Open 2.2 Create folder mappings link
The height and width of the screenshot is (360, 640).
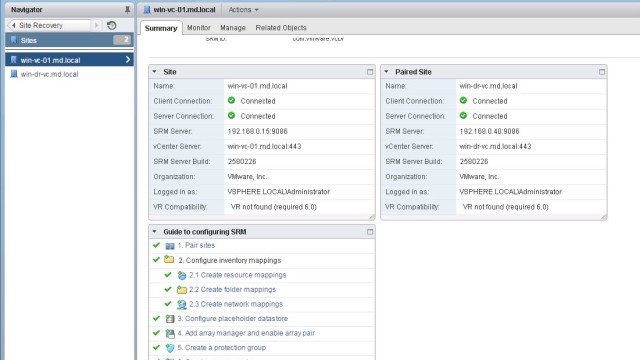pyautogui.click(x=232, y=289)
